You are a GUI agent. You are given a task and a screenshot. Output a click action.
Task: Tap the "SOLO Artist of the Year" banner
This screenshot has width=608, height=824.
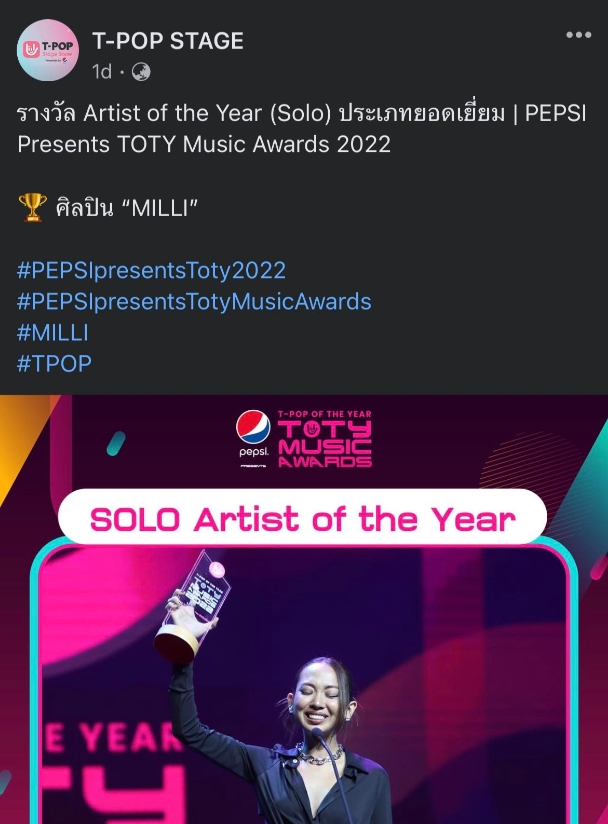pyautogui.click(x=302, y=519)
